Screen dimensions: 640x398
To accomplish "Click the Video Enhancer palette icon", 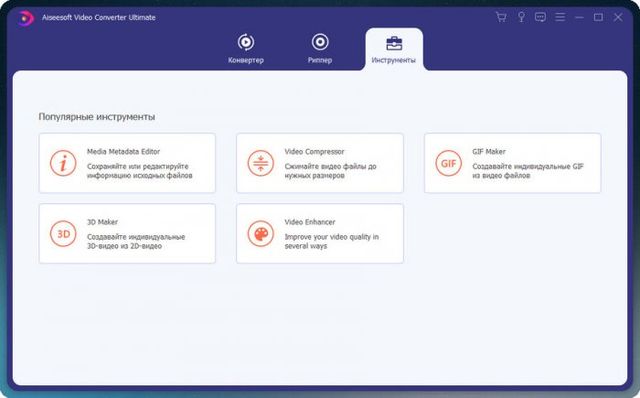I will (x=260, y=233).
